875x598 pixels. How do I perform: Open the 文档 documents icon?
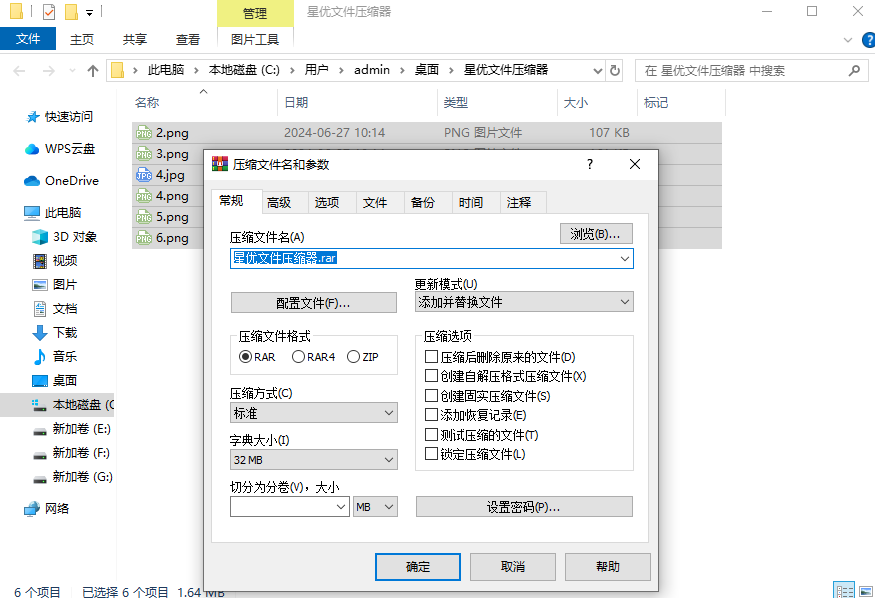tap(40, 309)
